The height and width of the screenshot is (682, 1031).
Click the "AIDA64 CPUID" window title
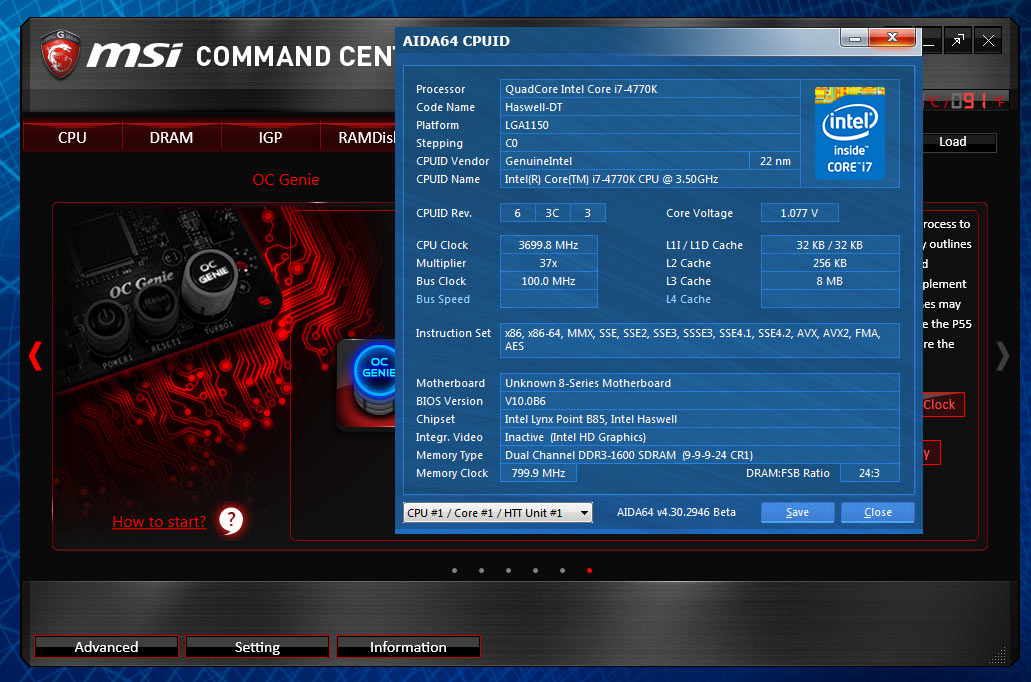[x=456, y=41]
